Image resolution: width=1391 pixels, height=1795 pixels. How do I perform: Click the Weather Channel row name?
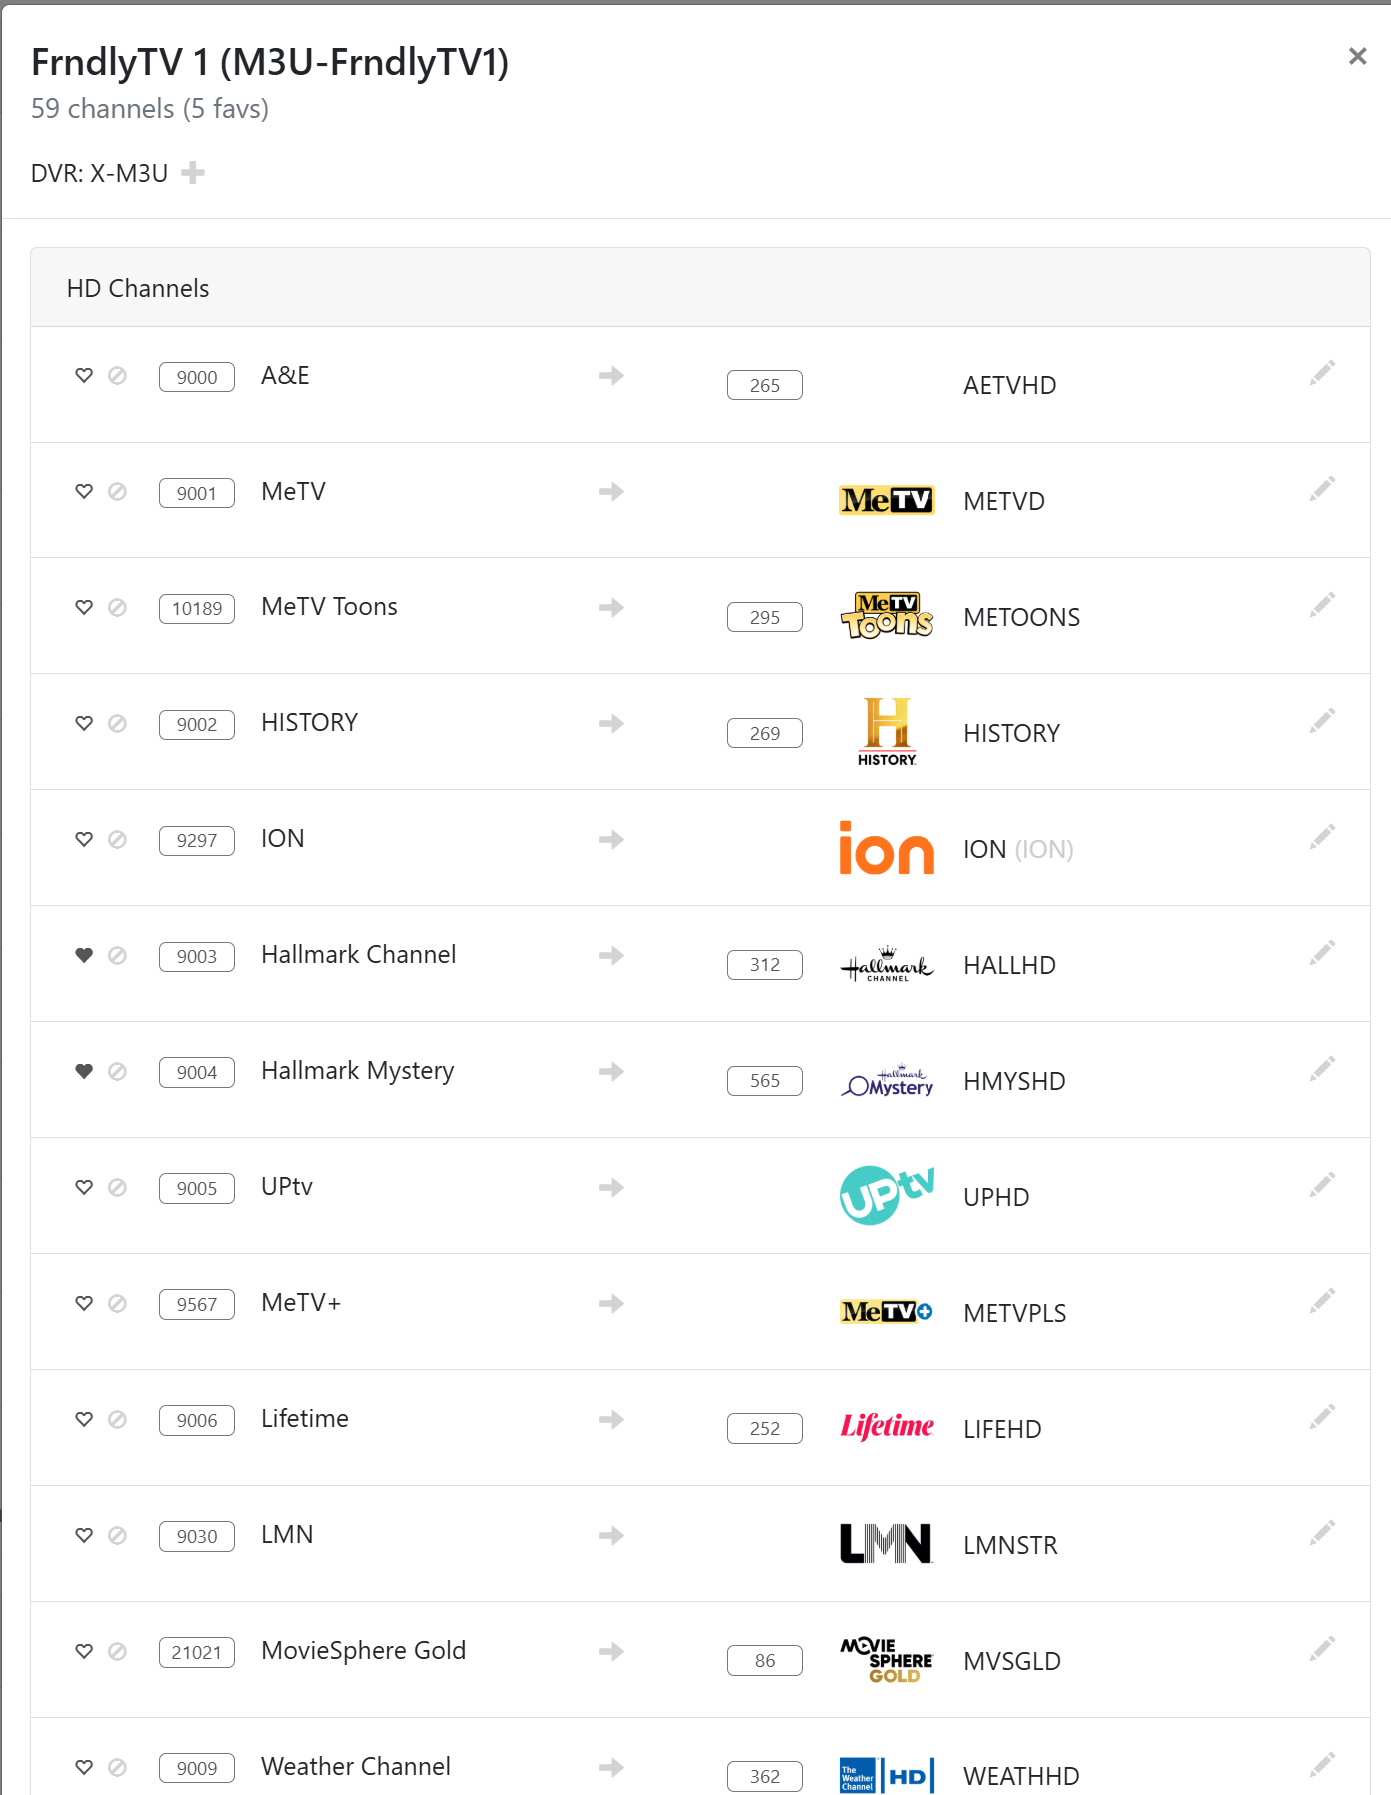click(355, 1766)
